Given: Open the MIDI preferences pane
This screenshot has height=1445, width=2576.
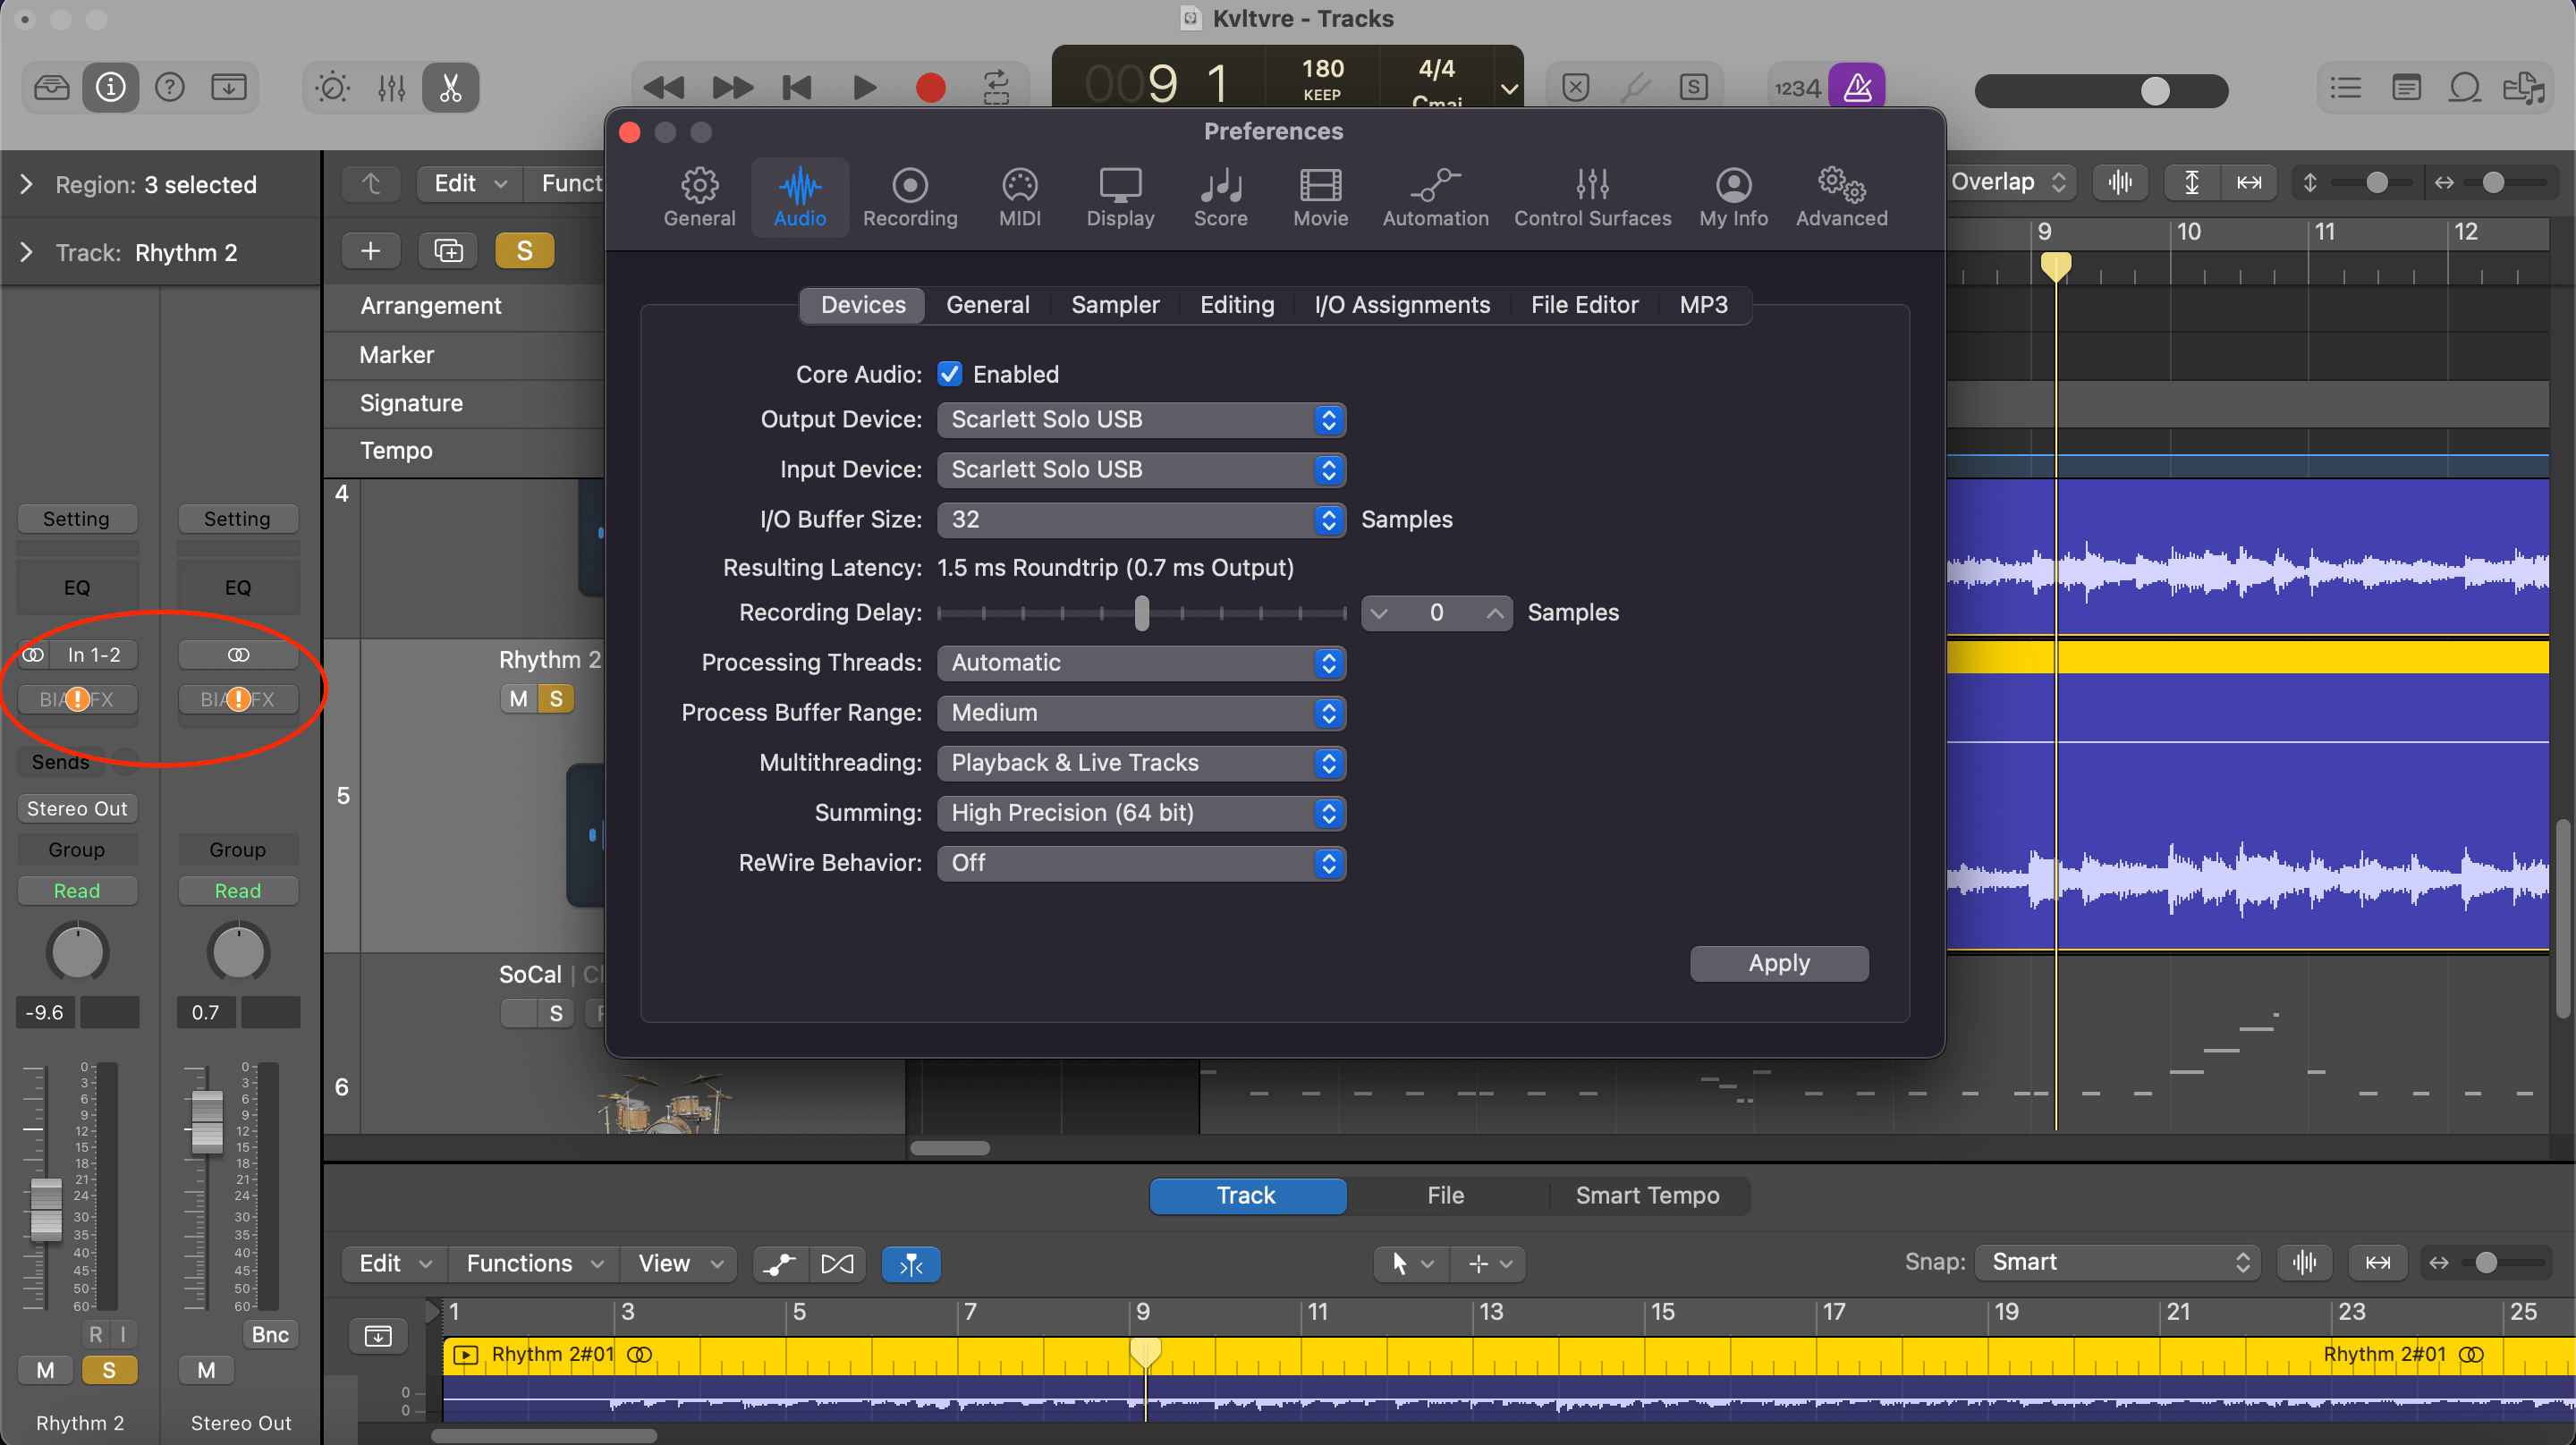Looking at the screenshot, I should pos(1019,197).
